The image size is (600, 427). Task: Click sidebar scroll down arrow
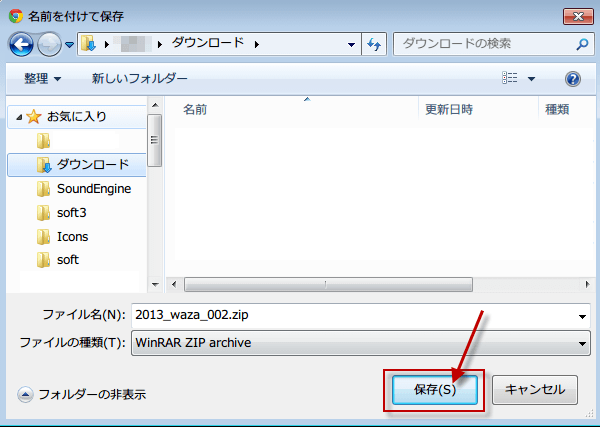[x=155, y=284]
